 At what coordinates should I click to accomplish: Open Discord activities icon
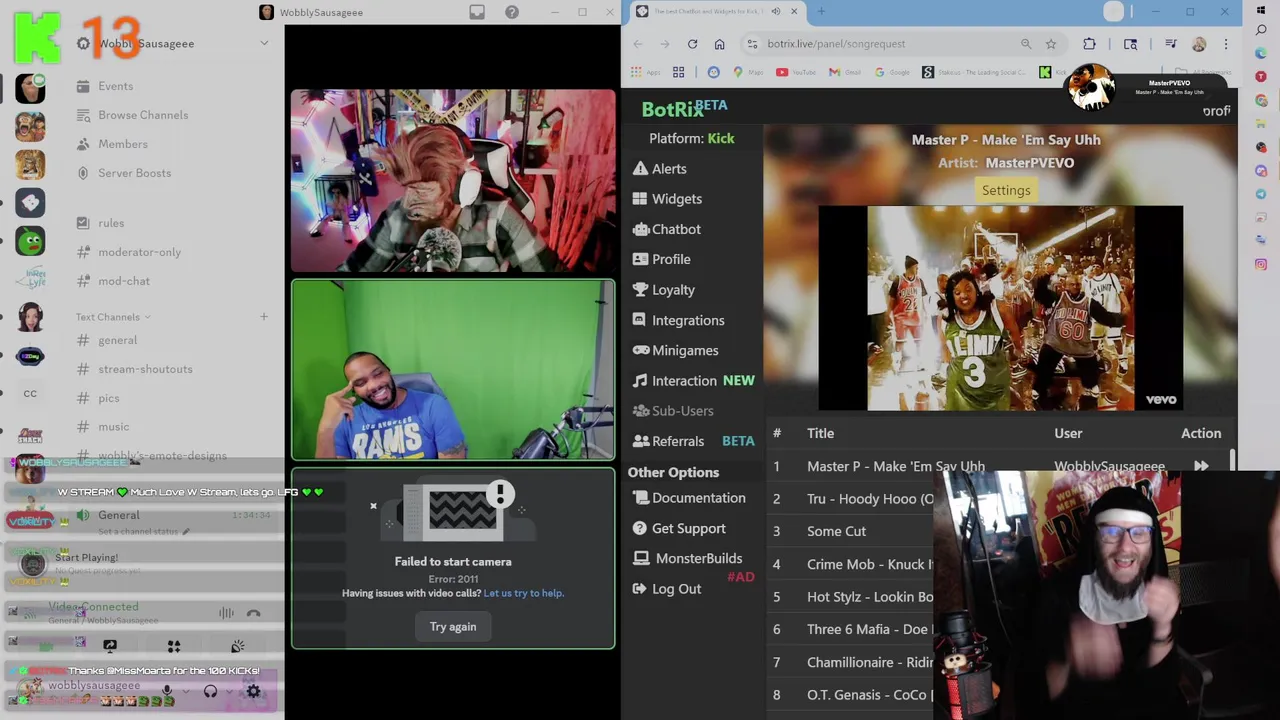tap(174, 647)
